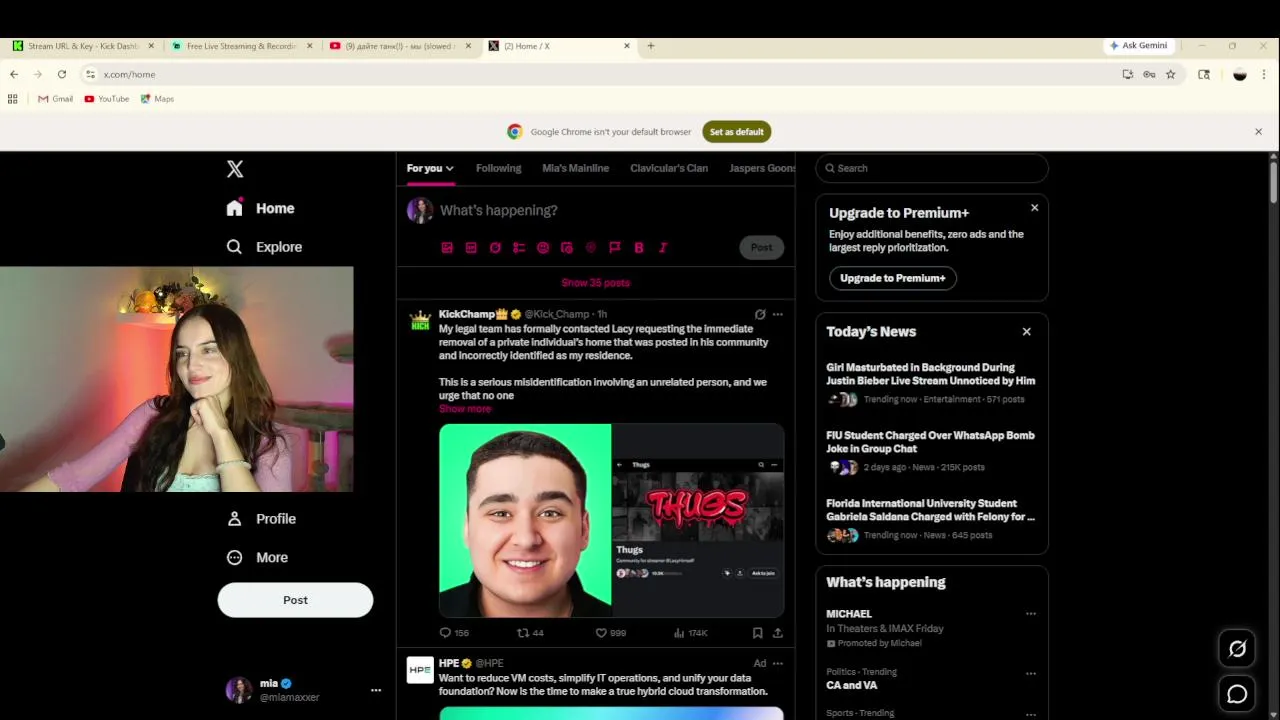Click the page scrollbar thumb
1280x720 pixels.
[x=1273, y=182]
